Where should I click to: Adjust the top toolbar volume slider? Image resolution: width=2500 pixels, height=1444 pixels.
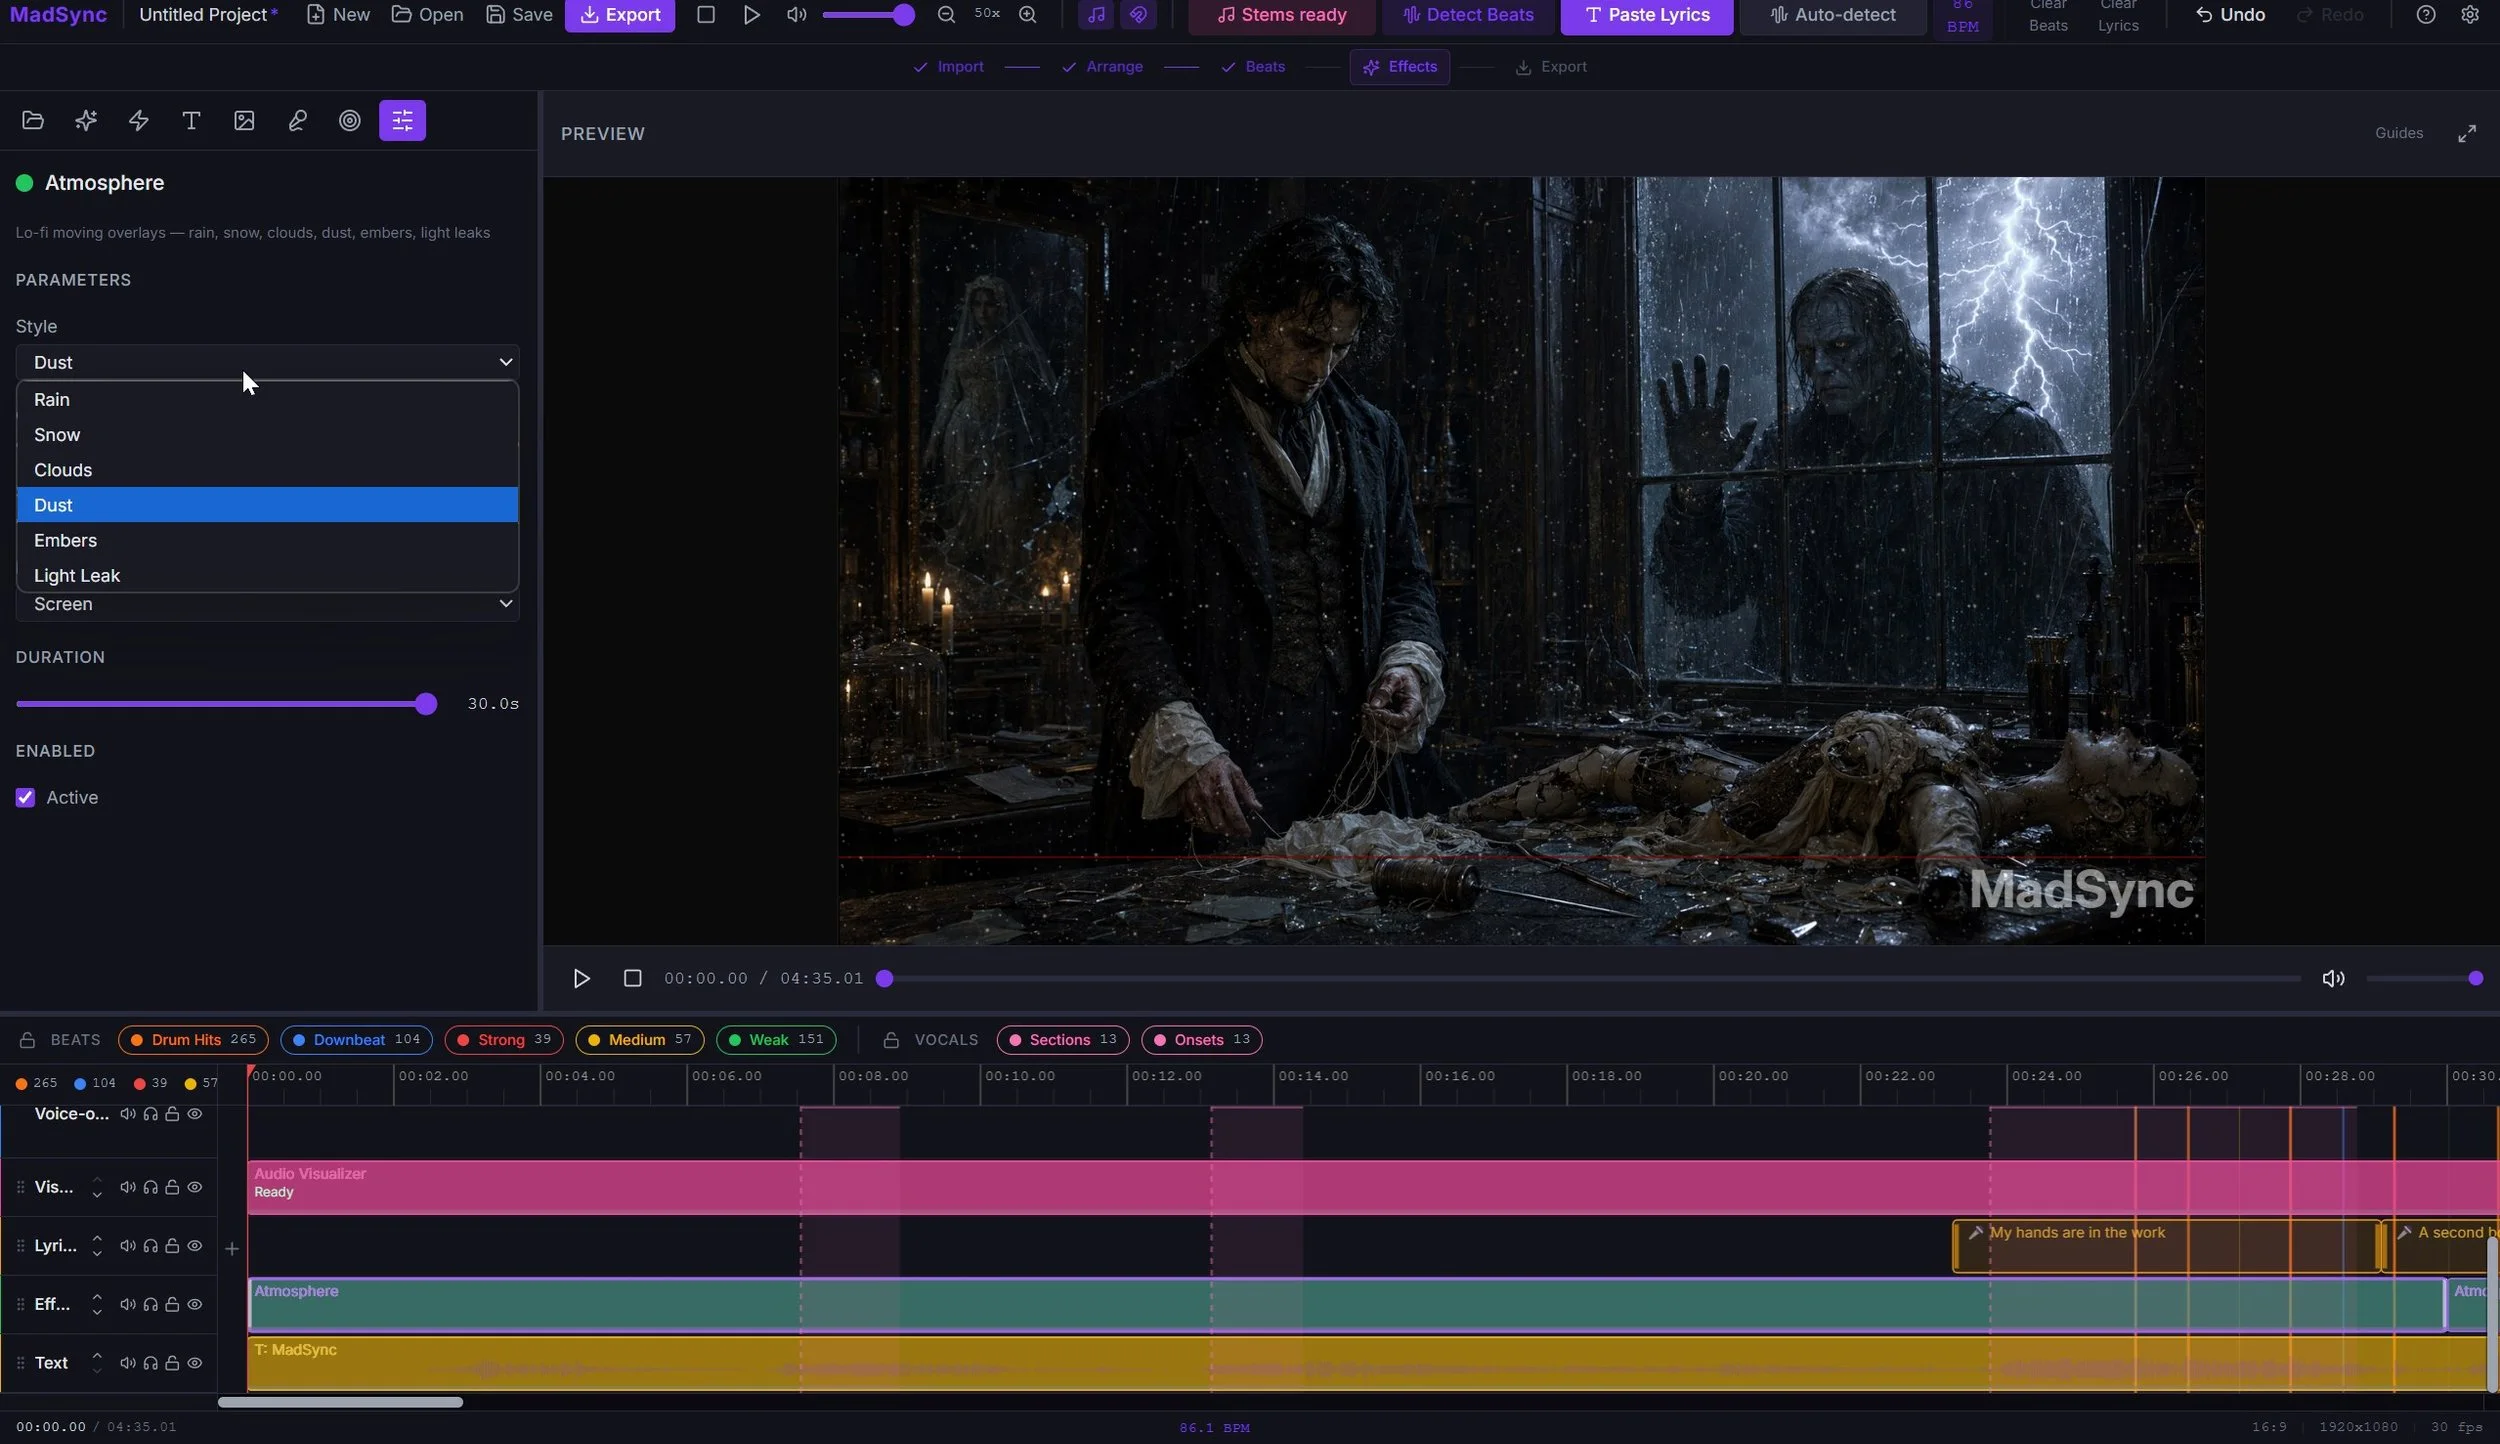pyautogui.click(x=868, y=15)
